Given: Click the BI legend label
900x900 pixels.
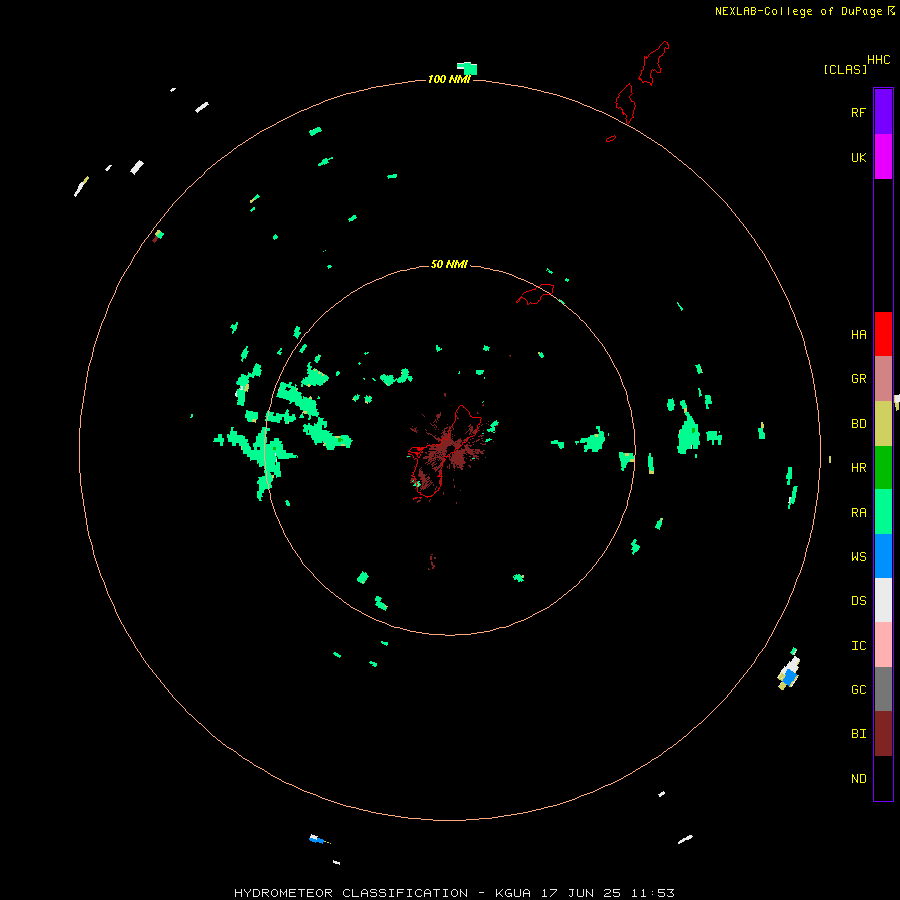Looking at the screenshot, I should point(858,734).
